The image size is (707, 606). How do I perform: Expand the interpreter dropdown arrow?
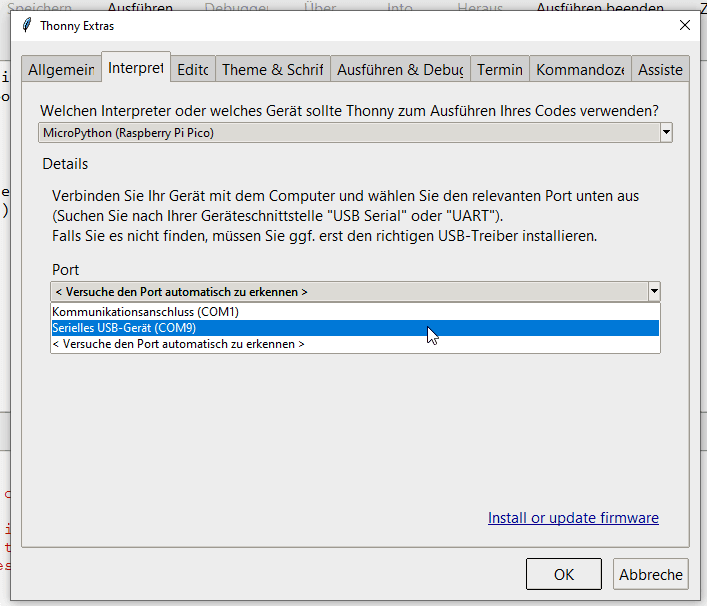[x=666, y=133]
